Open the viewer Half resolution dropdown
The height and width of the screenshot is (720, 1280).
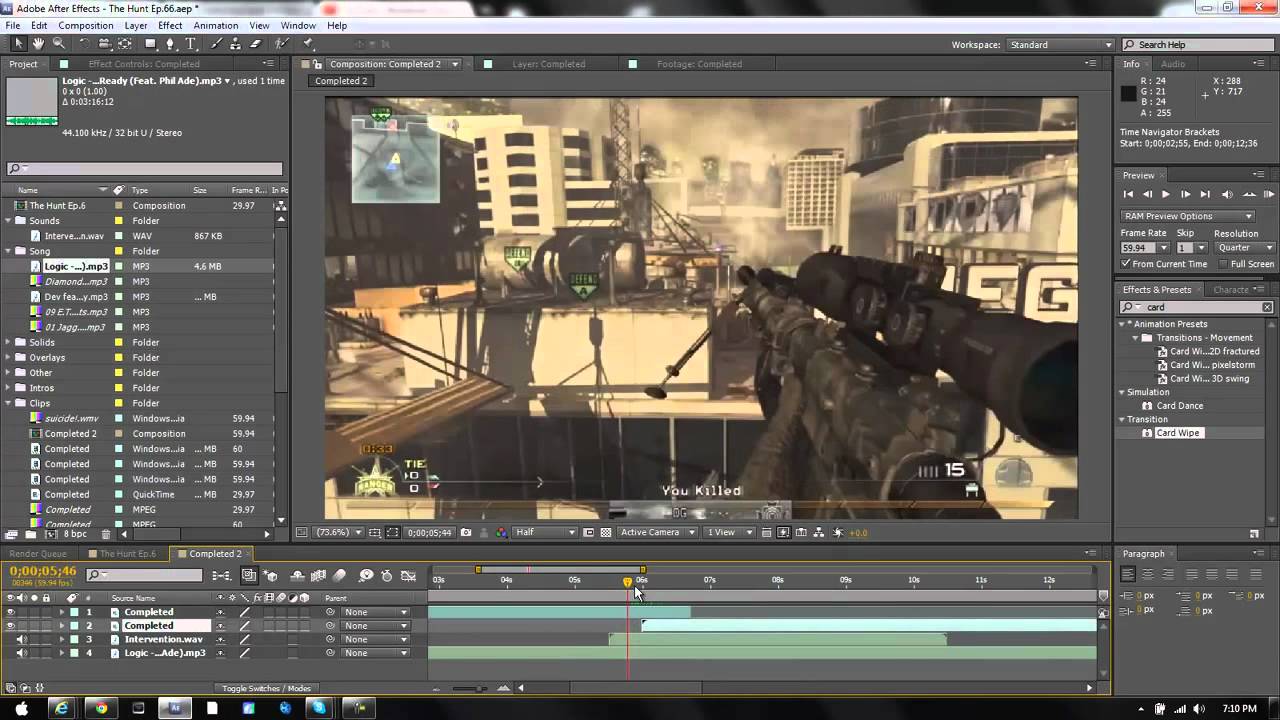(x=546, y=532)
